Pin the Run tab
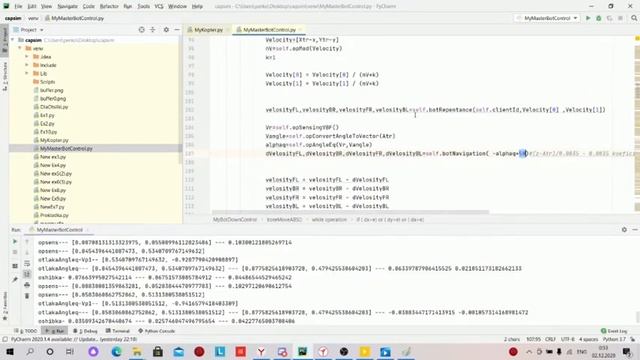 pyautogui.click(x=15, y=279)
